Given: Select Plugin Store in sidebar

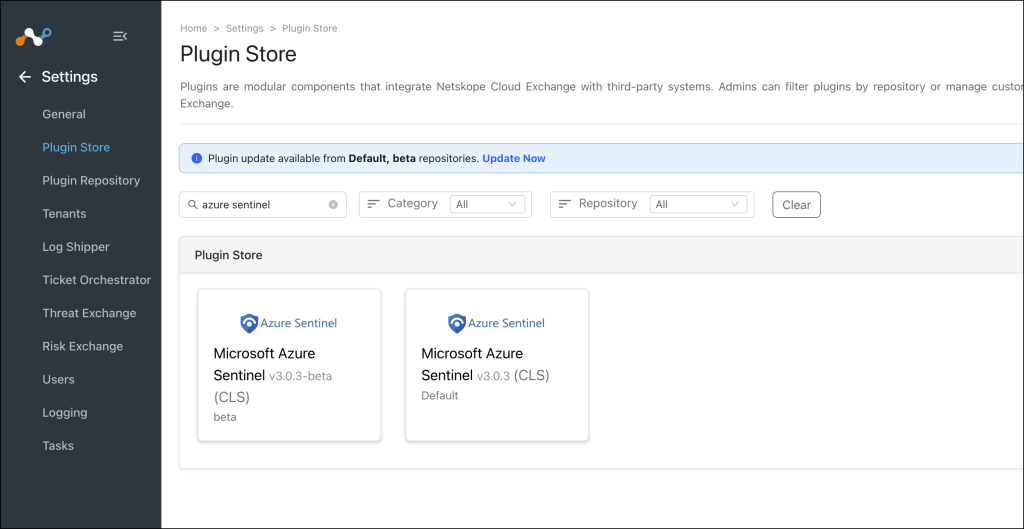Looking at the screenshot, I should [76, 148].
